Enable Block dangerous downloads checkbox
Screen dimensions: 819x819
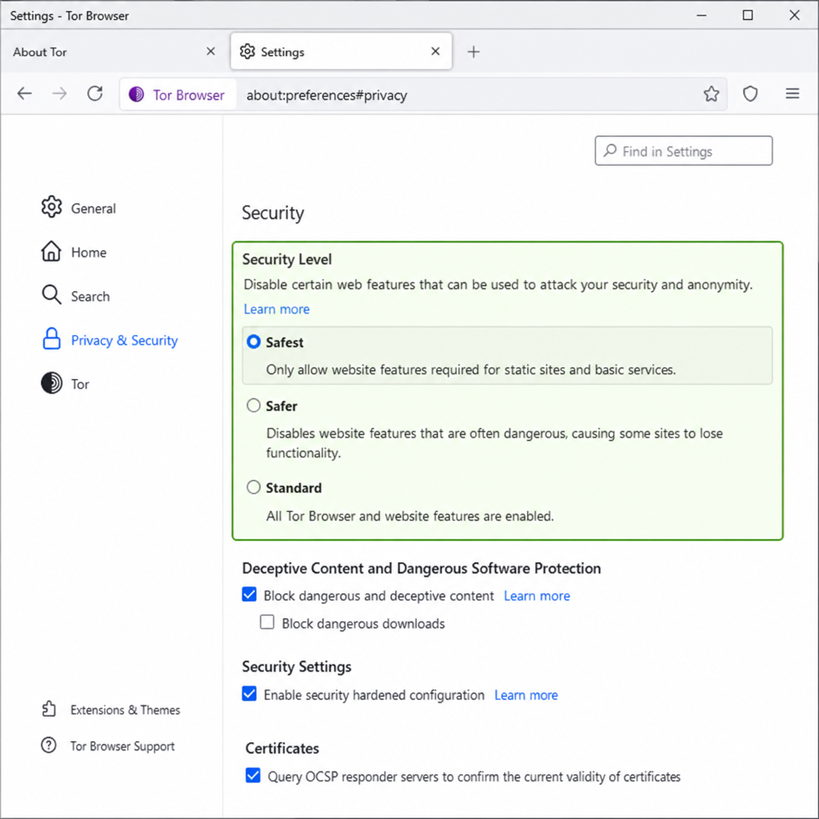coord(267,622)
